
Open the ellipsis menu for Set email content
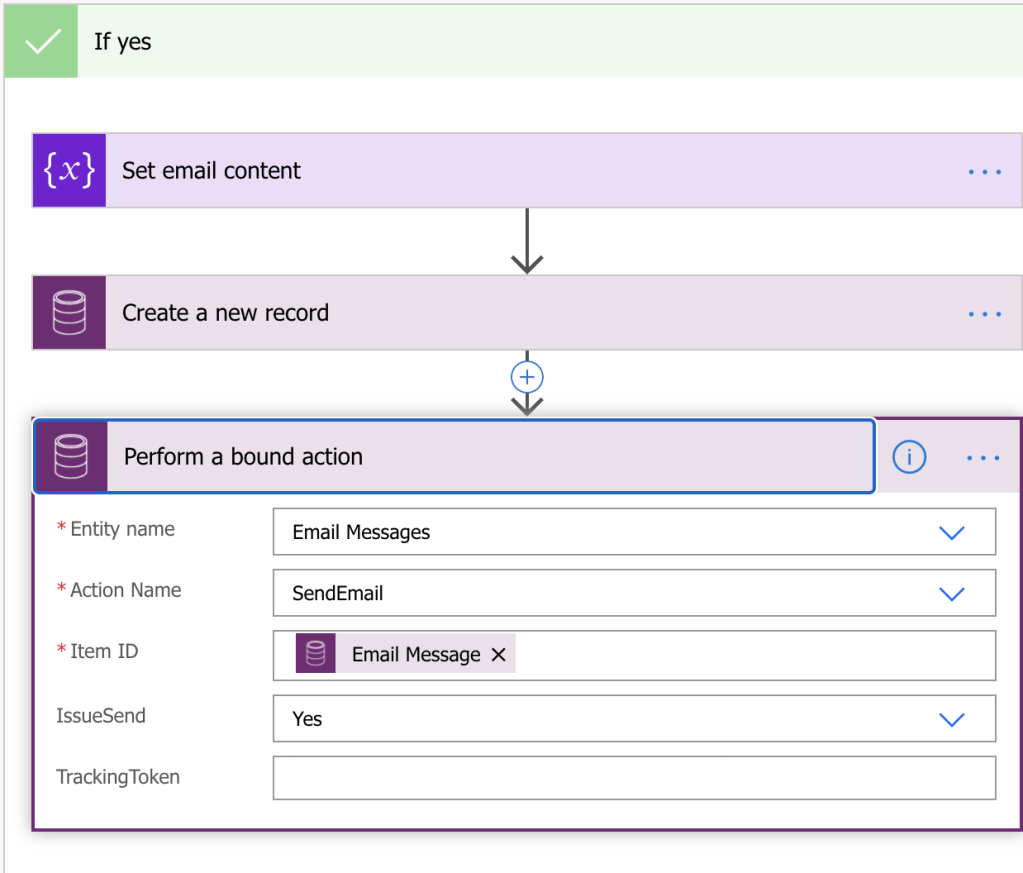point(984,170)
